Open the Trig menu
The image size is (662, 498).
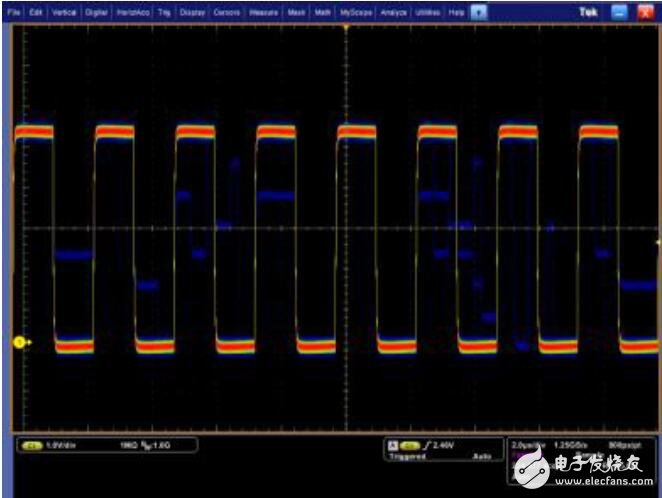pyautogui.click(x=161, y=12)
